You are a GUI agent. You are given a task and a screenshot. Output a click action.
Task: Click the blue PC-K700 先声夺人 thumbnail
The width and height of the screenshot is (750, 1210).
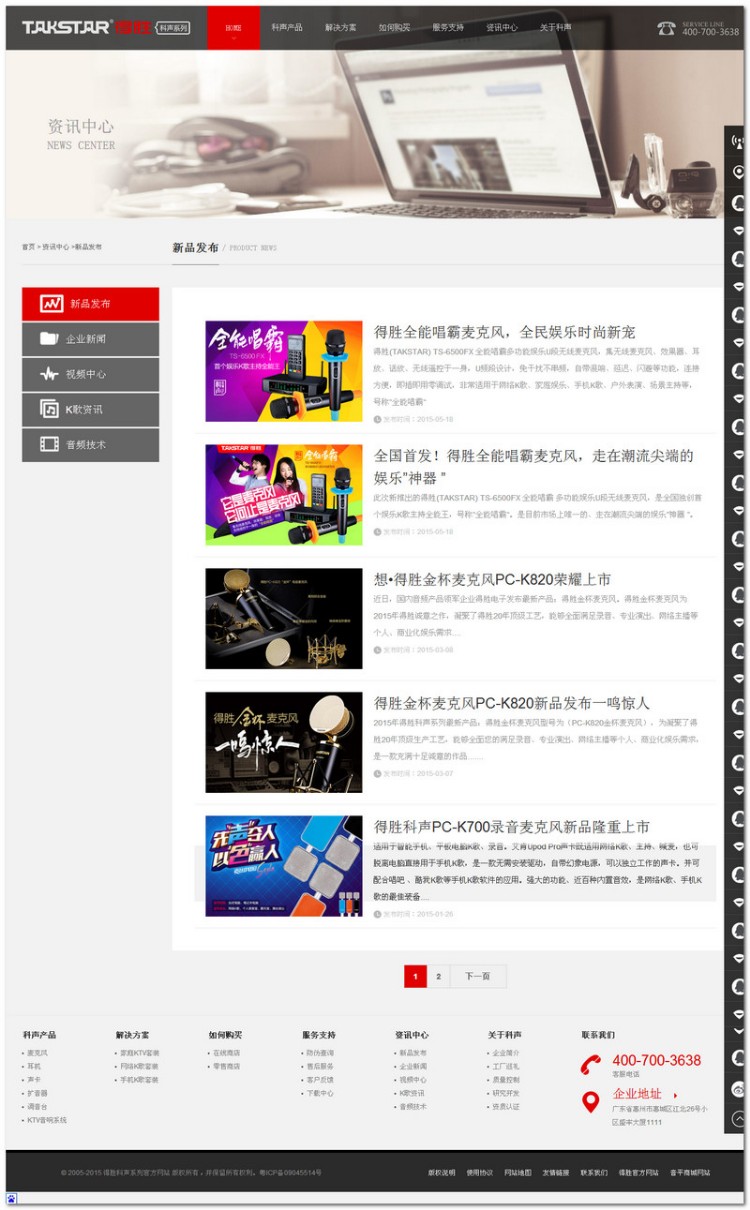tap(284, 866)
